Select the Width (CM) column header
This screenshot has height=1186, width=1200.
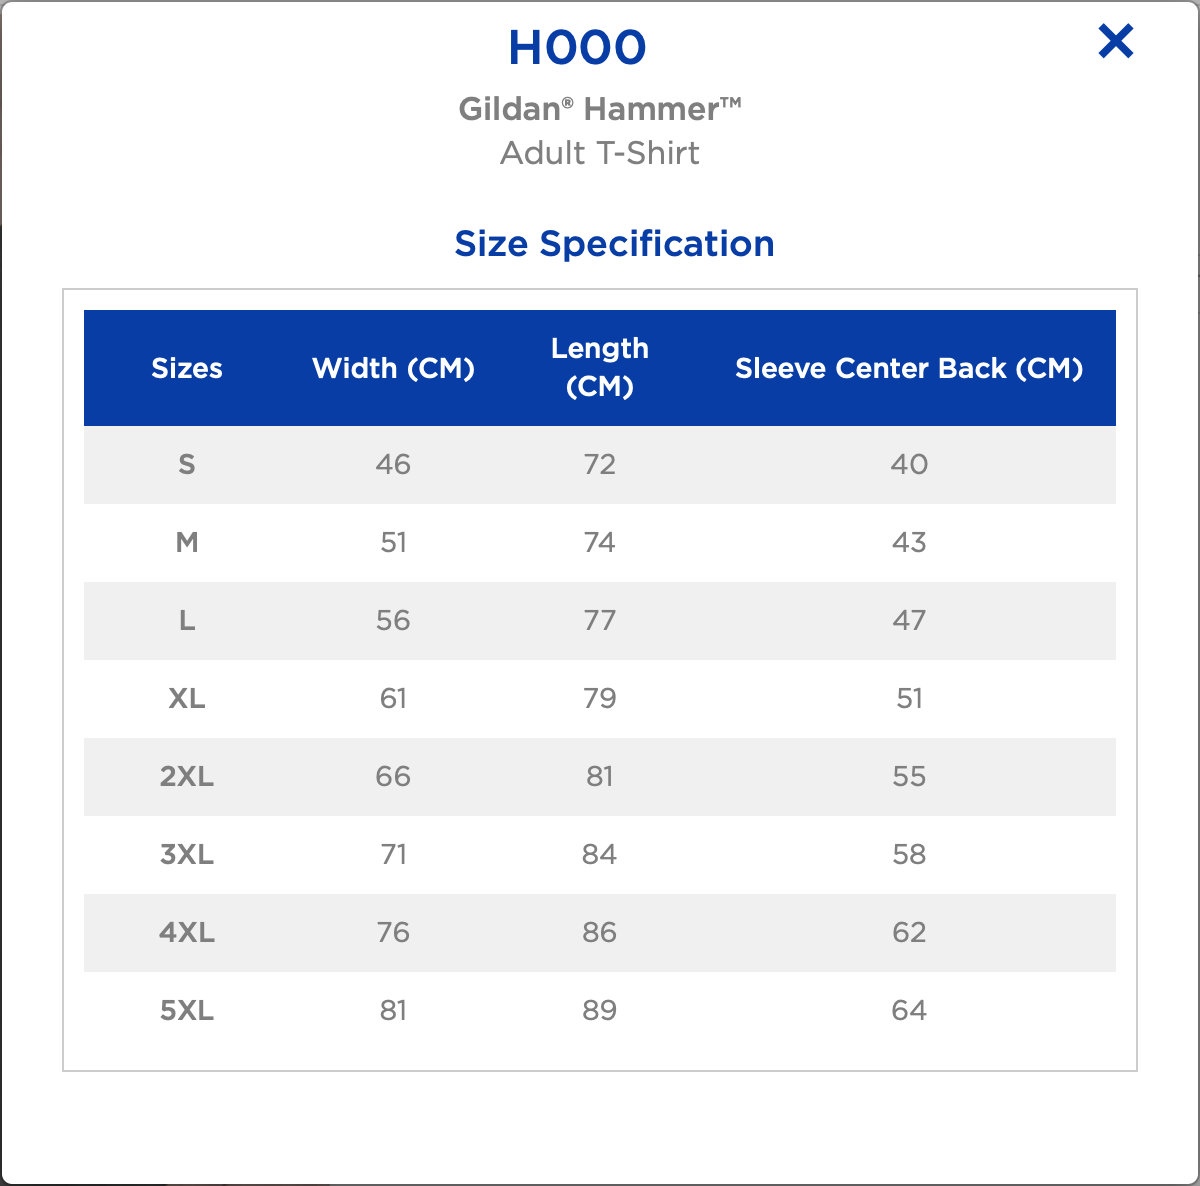click(393, 368)
